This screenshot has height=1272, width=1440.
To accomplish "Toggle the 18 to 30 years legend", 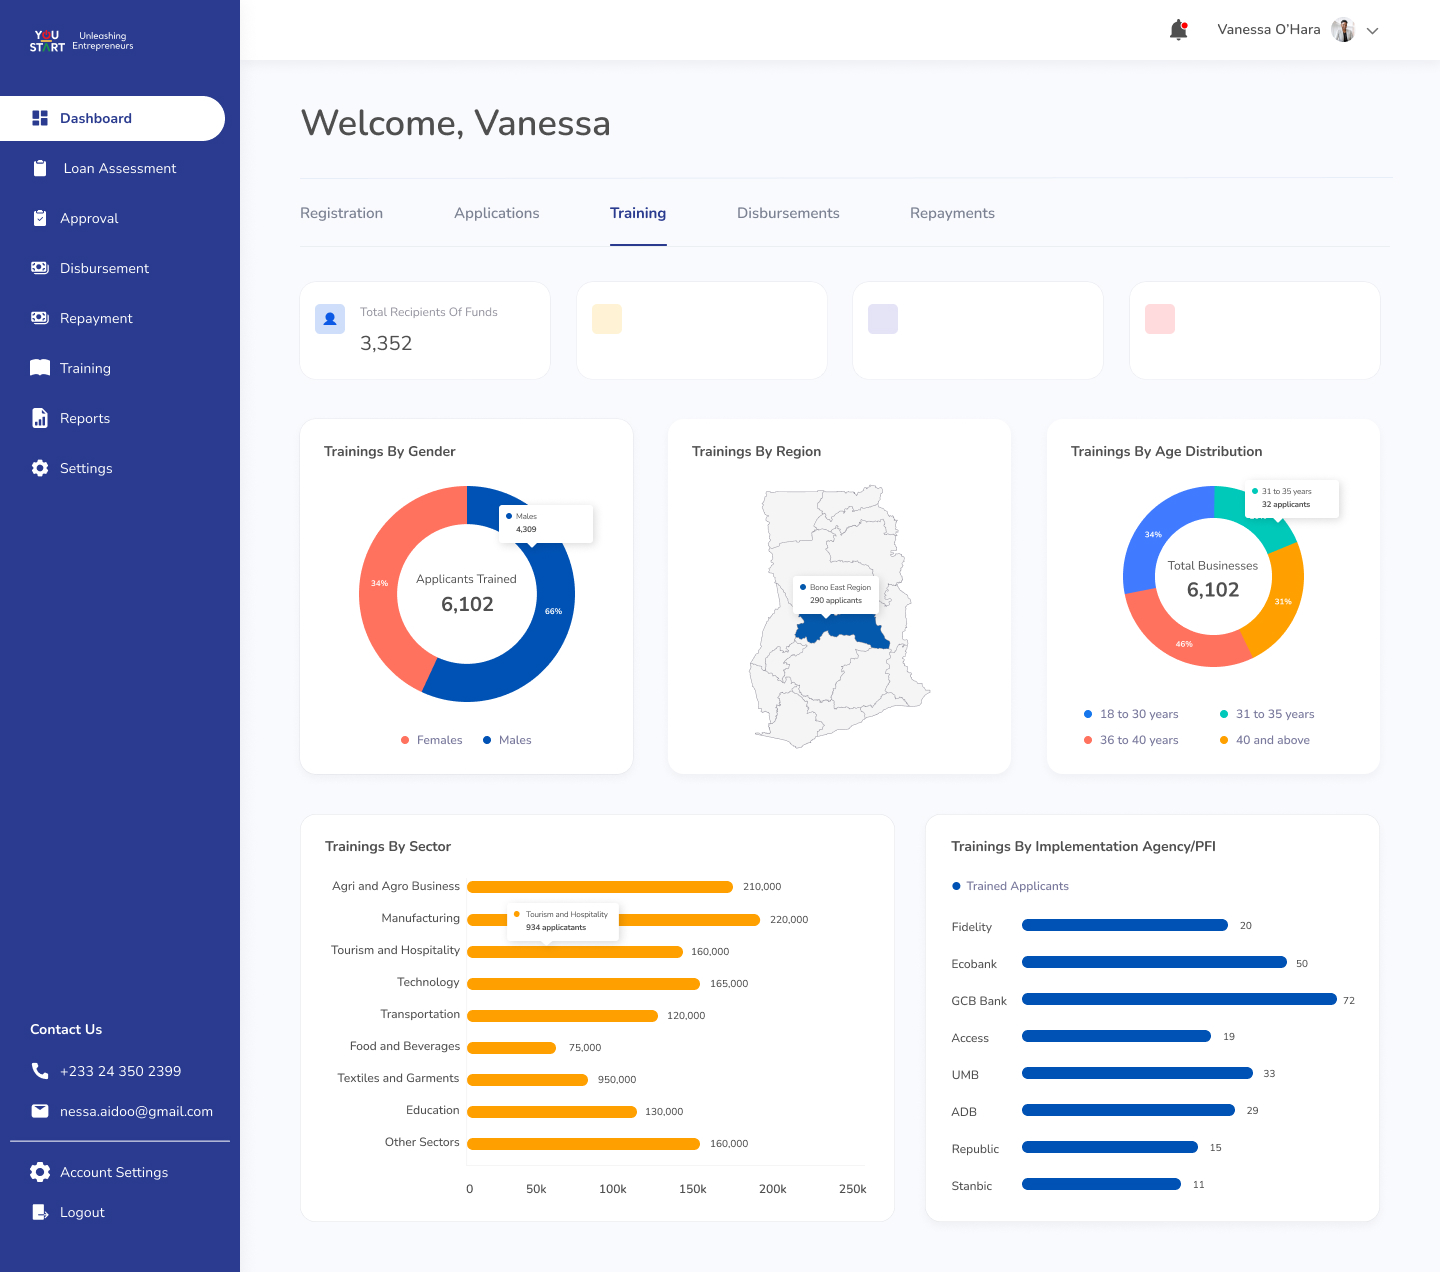I will click(x=1132, y=714).
